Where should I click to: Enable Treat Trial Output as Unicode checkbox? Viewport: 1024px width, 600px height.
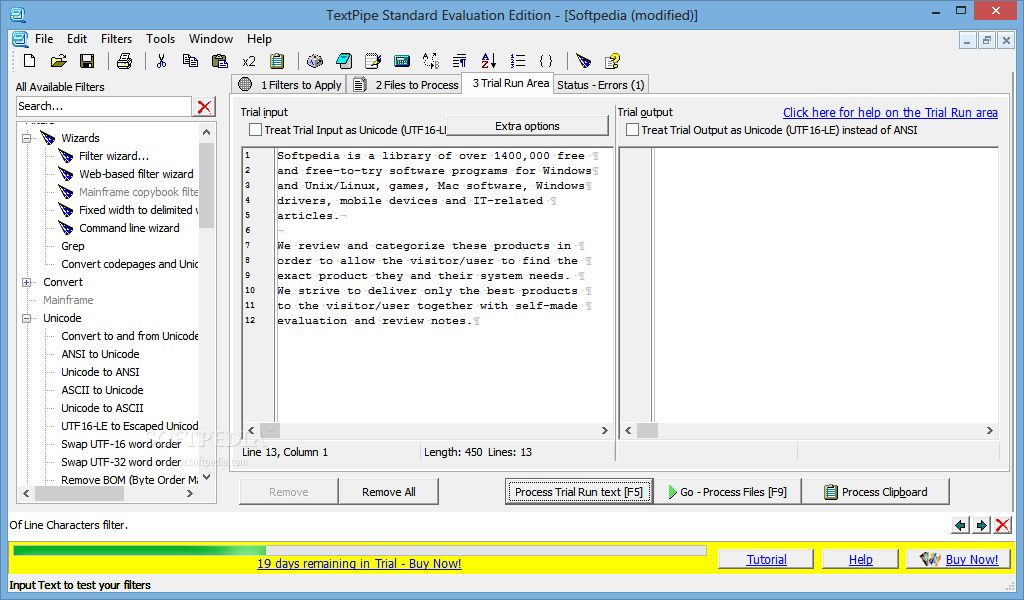pyautogui.click(x=632, y=130)
